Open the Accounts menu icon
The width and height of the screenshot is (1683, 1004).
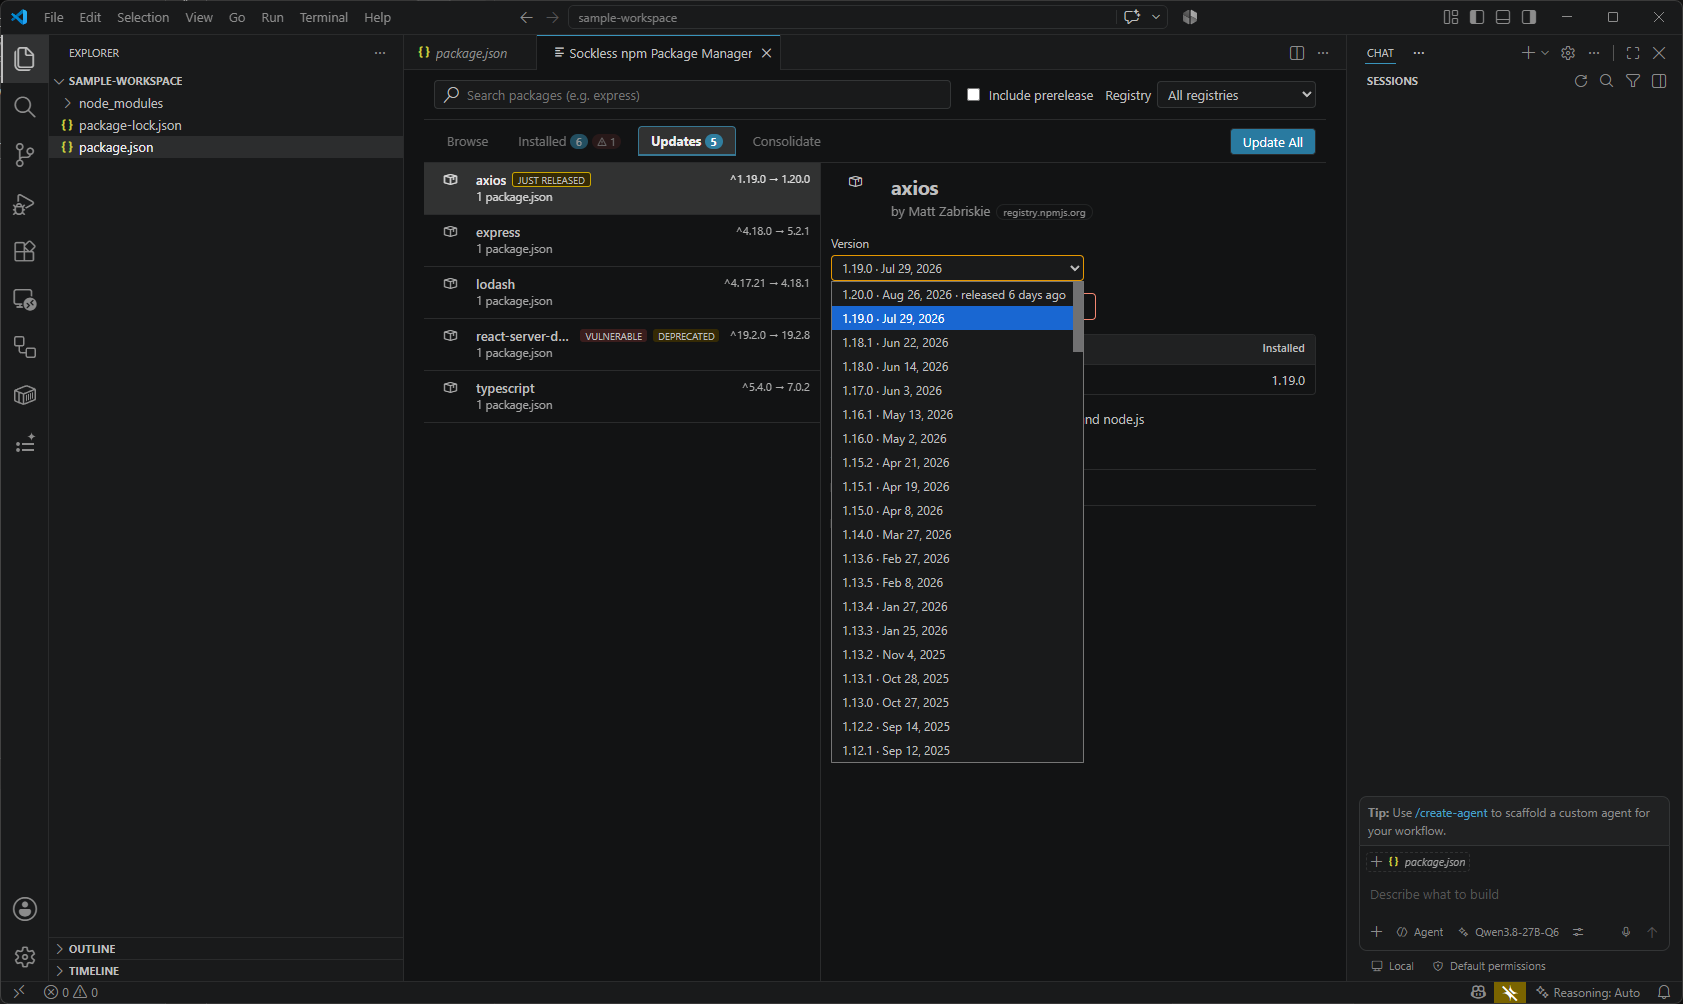[25, 909]
